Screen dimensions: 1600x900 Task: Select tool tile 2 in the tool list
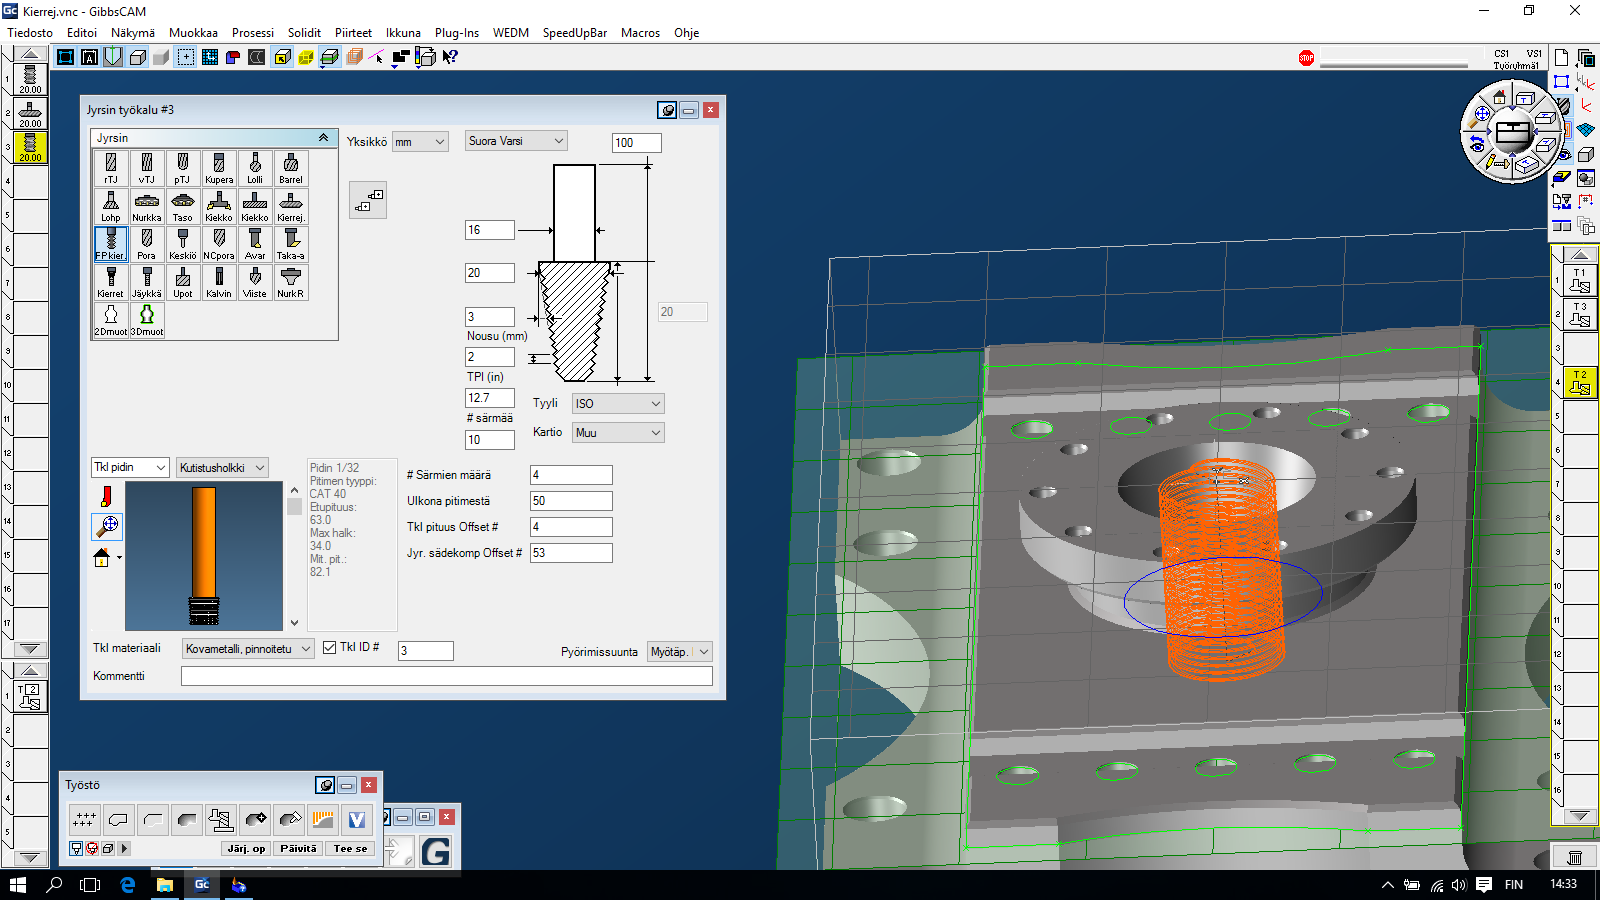click(30, 114)
